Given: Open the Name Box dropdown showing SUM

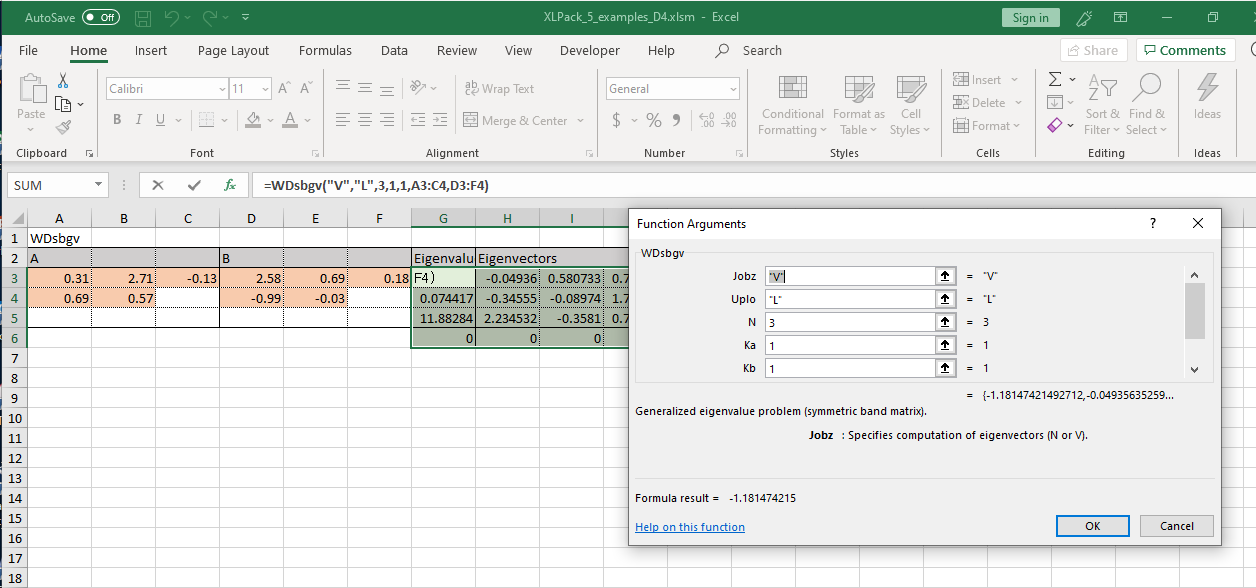Looking at the screenshot, I should pyautogui.click(x=98, y=185).
